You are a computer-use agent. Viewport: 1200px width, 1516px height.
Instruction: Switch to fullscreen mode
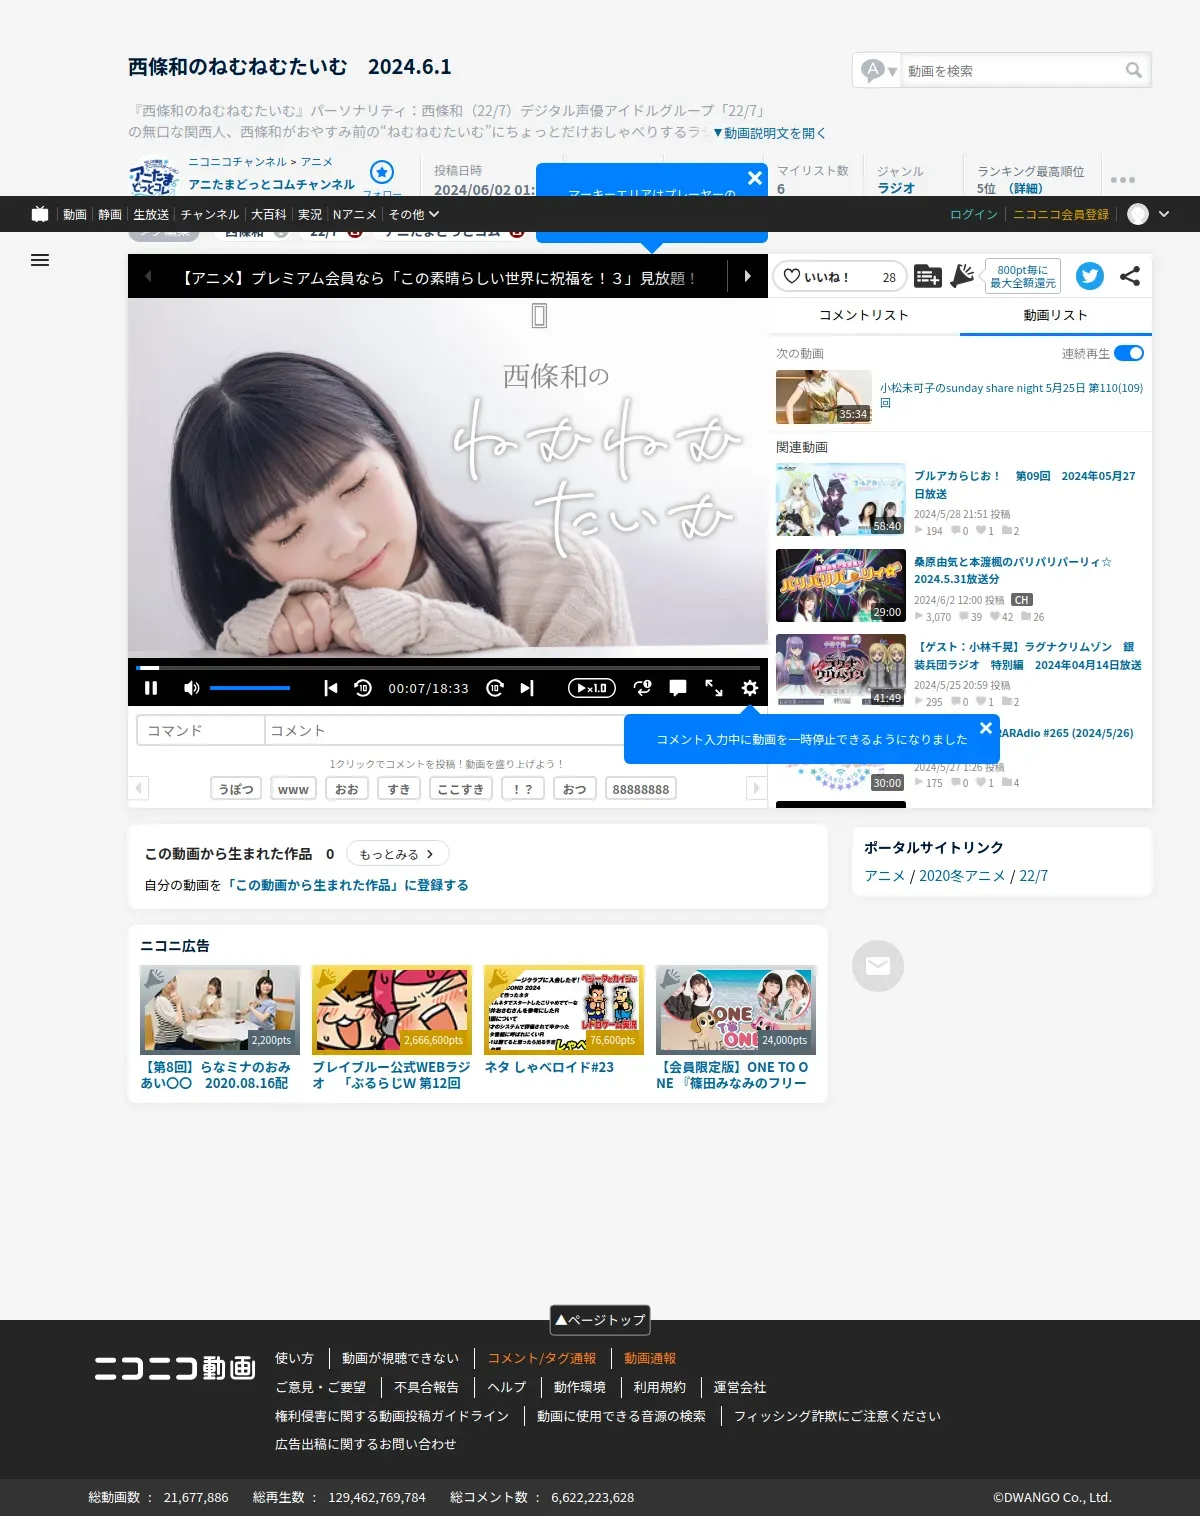click(x=714, y=688)
